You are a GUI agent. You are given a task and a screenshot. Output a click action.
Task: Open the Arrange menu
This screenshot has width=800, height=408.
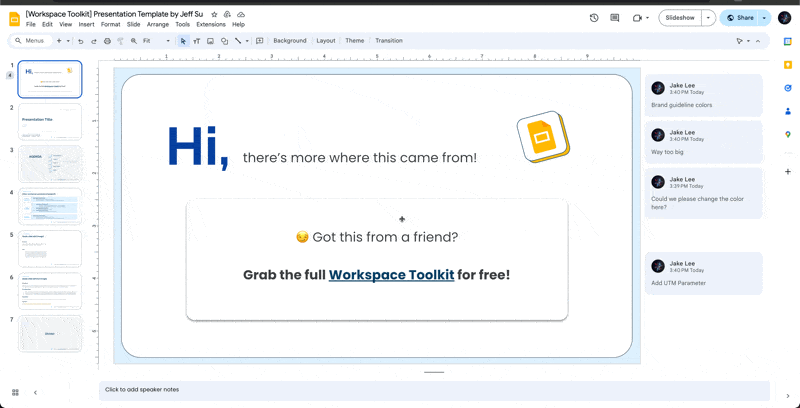tap(158, 24)
